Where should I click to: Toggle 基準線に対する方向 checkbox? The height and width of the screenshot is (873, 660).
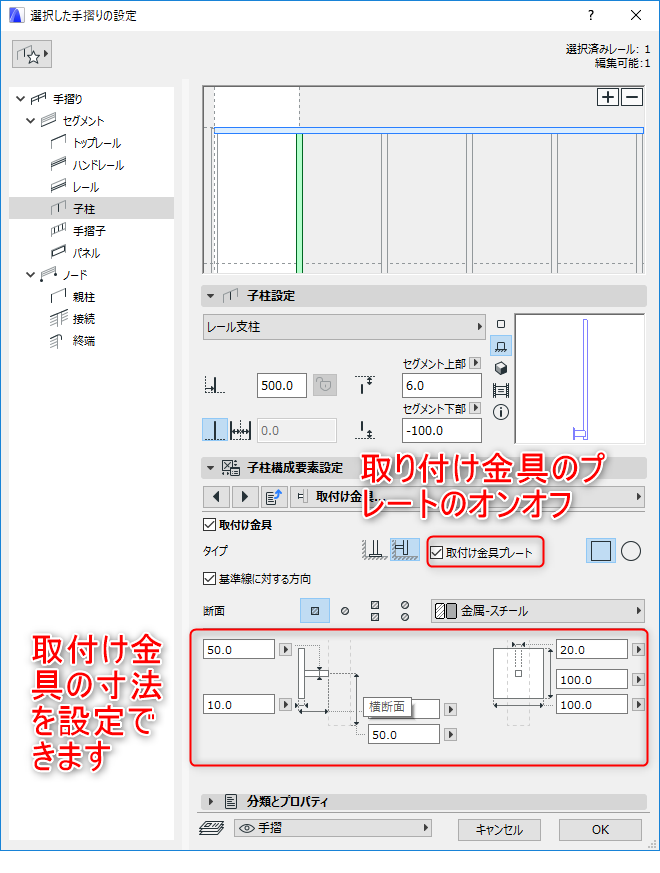(x=210, y=579)
